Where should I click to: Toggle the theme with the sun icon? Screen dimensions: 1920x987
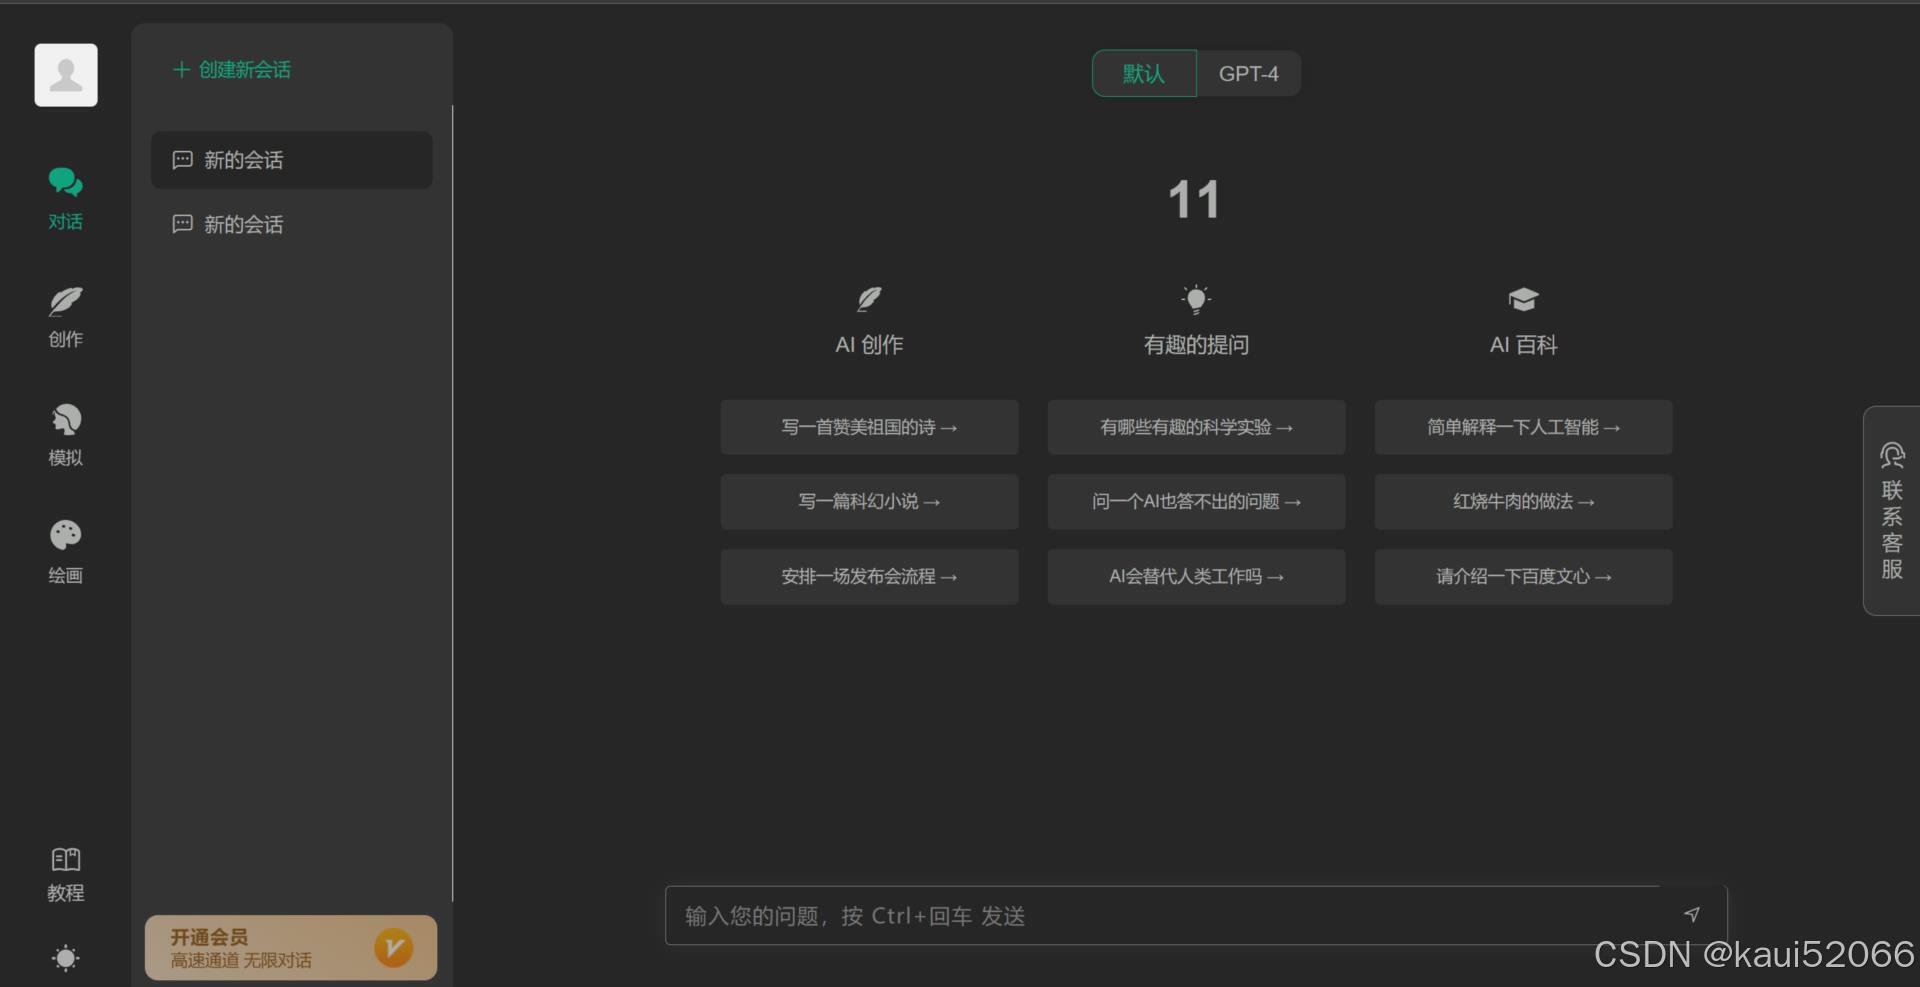coord(65,958)
